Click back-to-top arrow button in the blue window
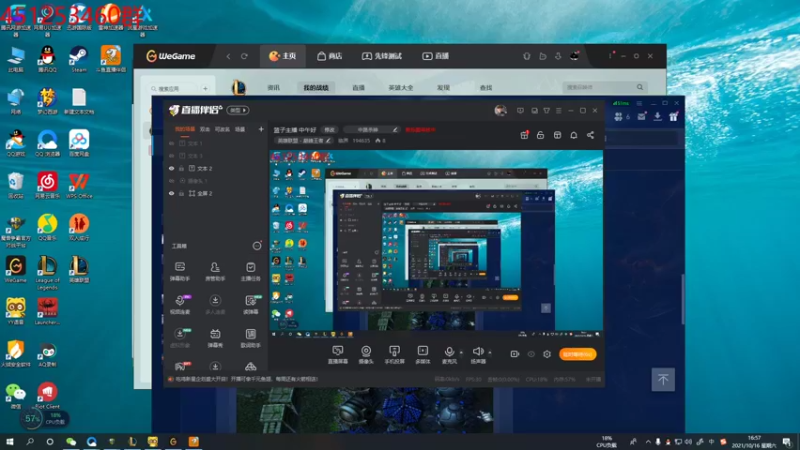The image size is (800, 450). point(663,379)
